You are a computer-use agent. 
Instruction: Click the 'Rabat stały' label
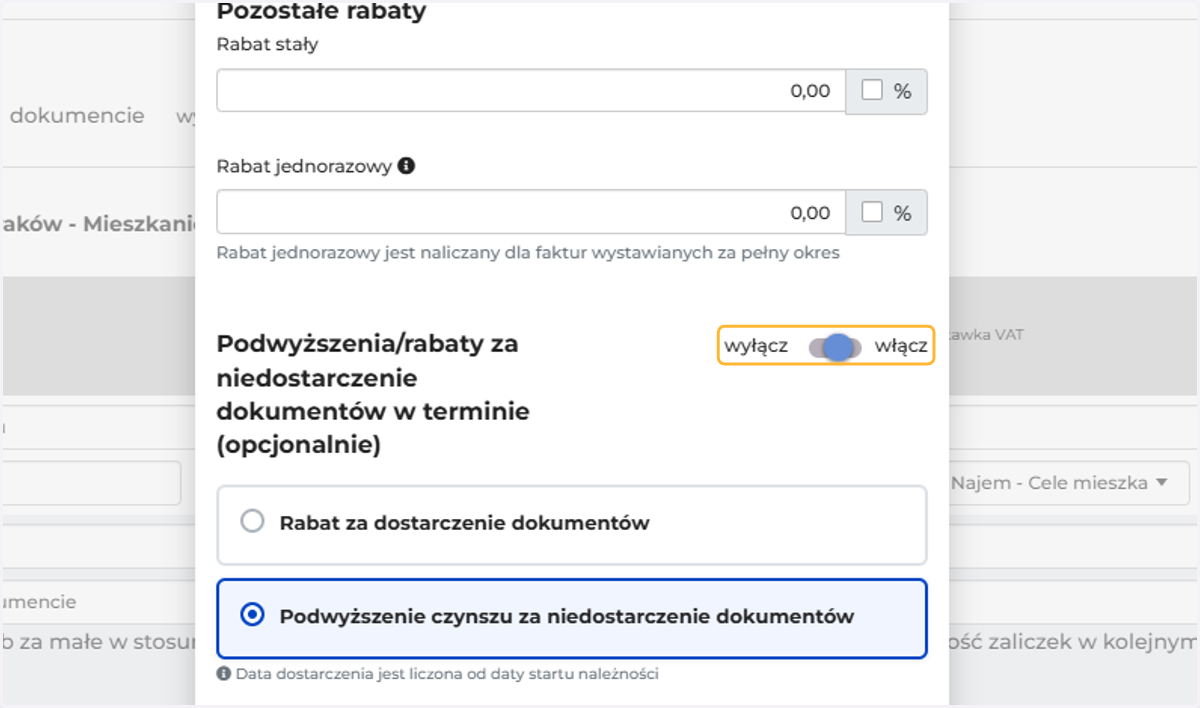tap(267, 45)
